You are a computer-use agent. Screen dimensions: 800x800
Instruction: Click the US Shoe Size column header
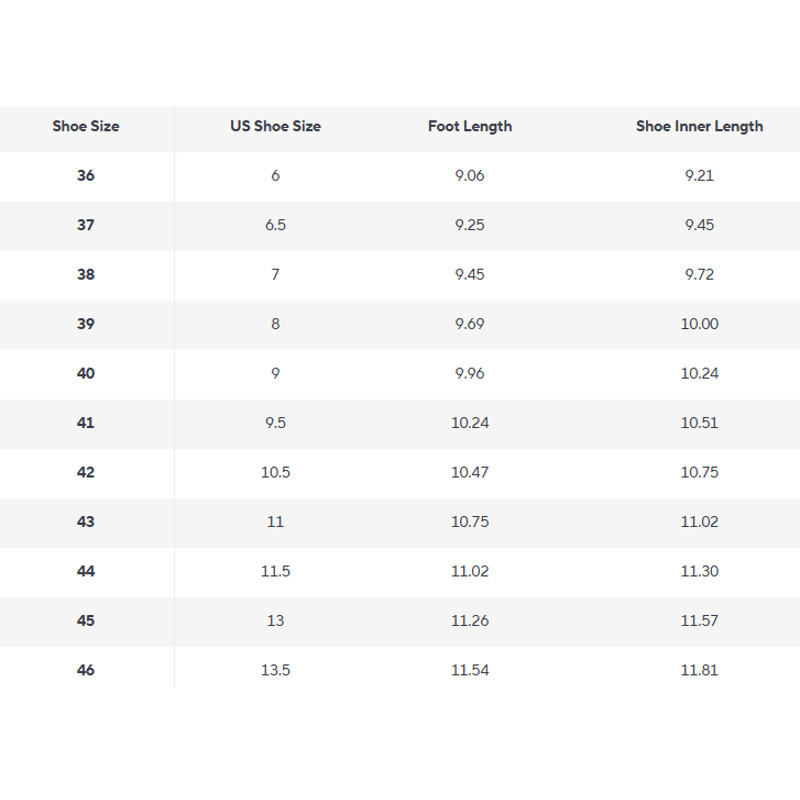pyautogui.click(x=275, y=126)
